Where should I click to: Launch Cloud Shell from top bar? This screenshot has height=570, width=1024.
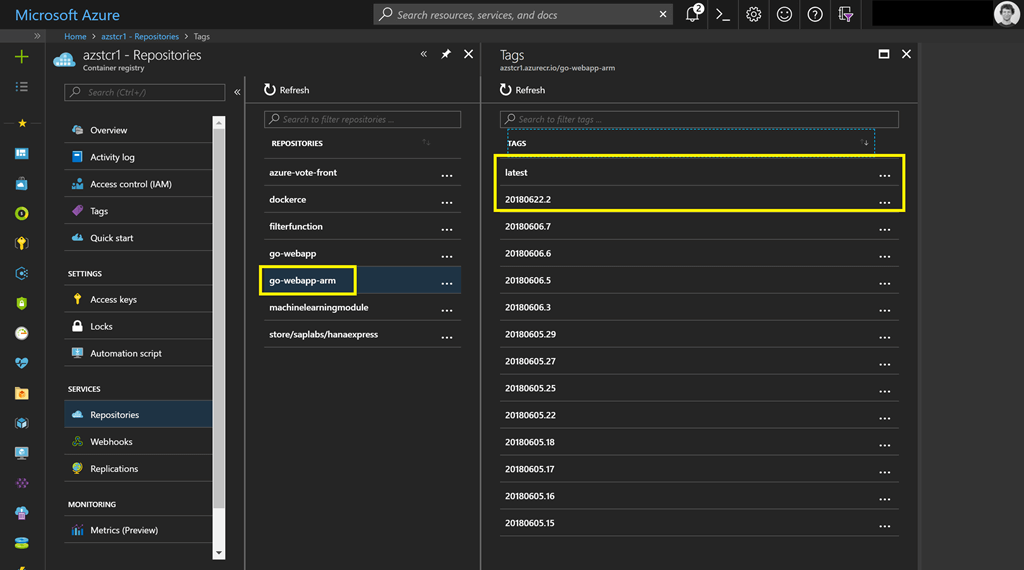point(723,14)
